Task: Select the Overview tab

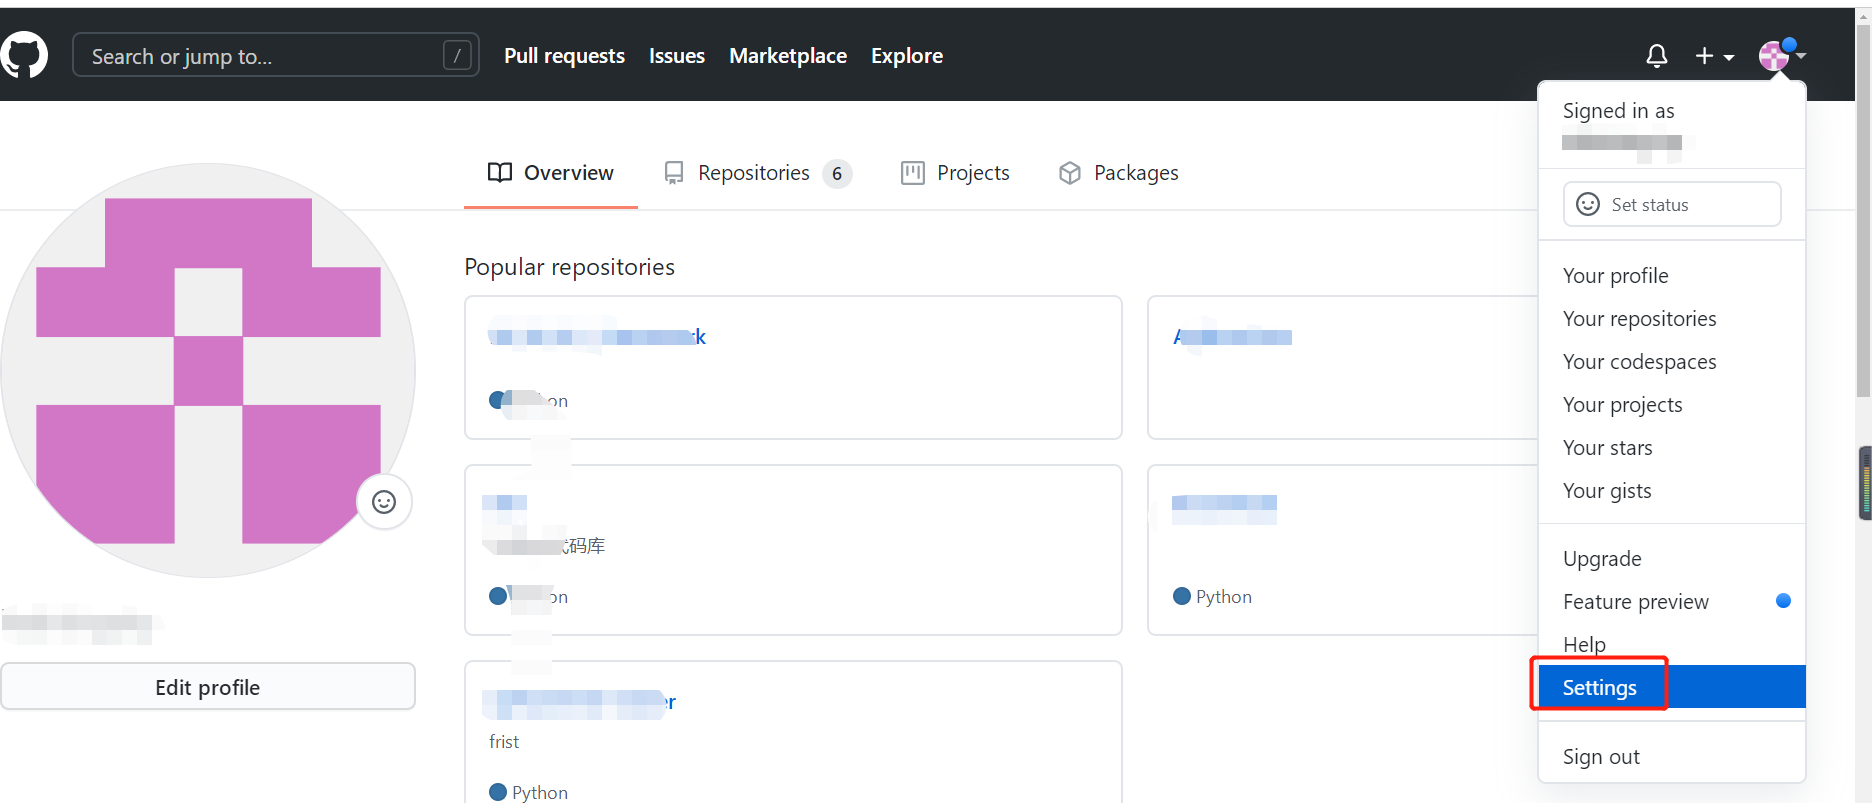Action: pos(551,173)
